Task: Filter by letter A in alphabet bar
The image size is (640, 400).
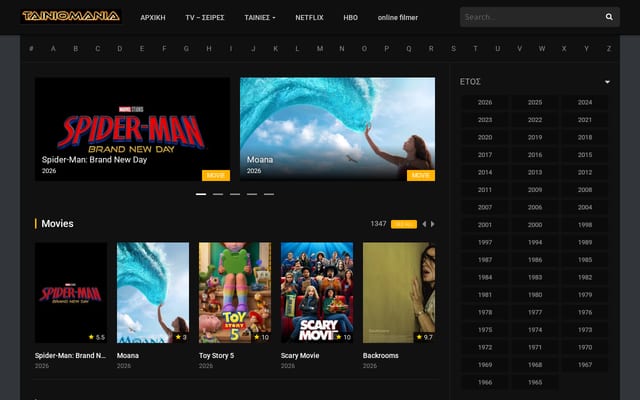Action: pos(53,49)
